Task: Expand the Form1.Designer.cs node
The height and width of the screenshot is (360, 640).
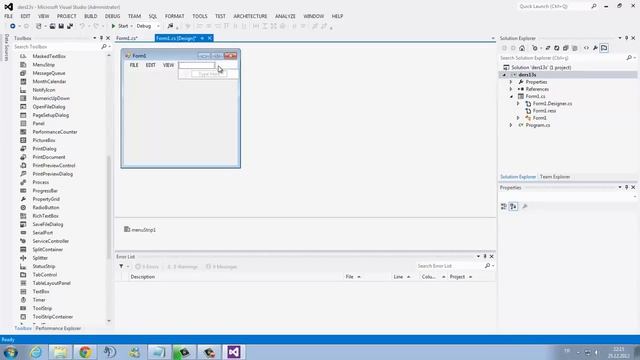Action: 518,104
